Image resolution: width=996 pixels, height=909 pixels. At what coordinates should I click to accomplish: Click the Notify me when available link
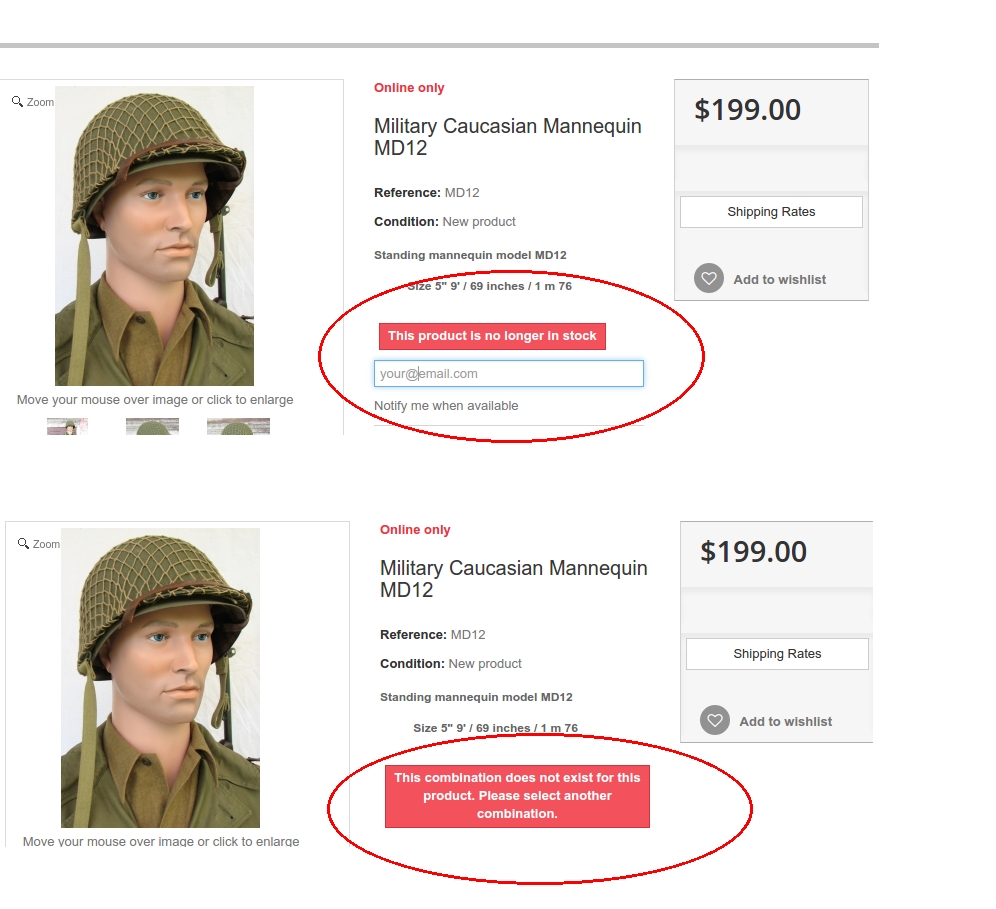446,406
